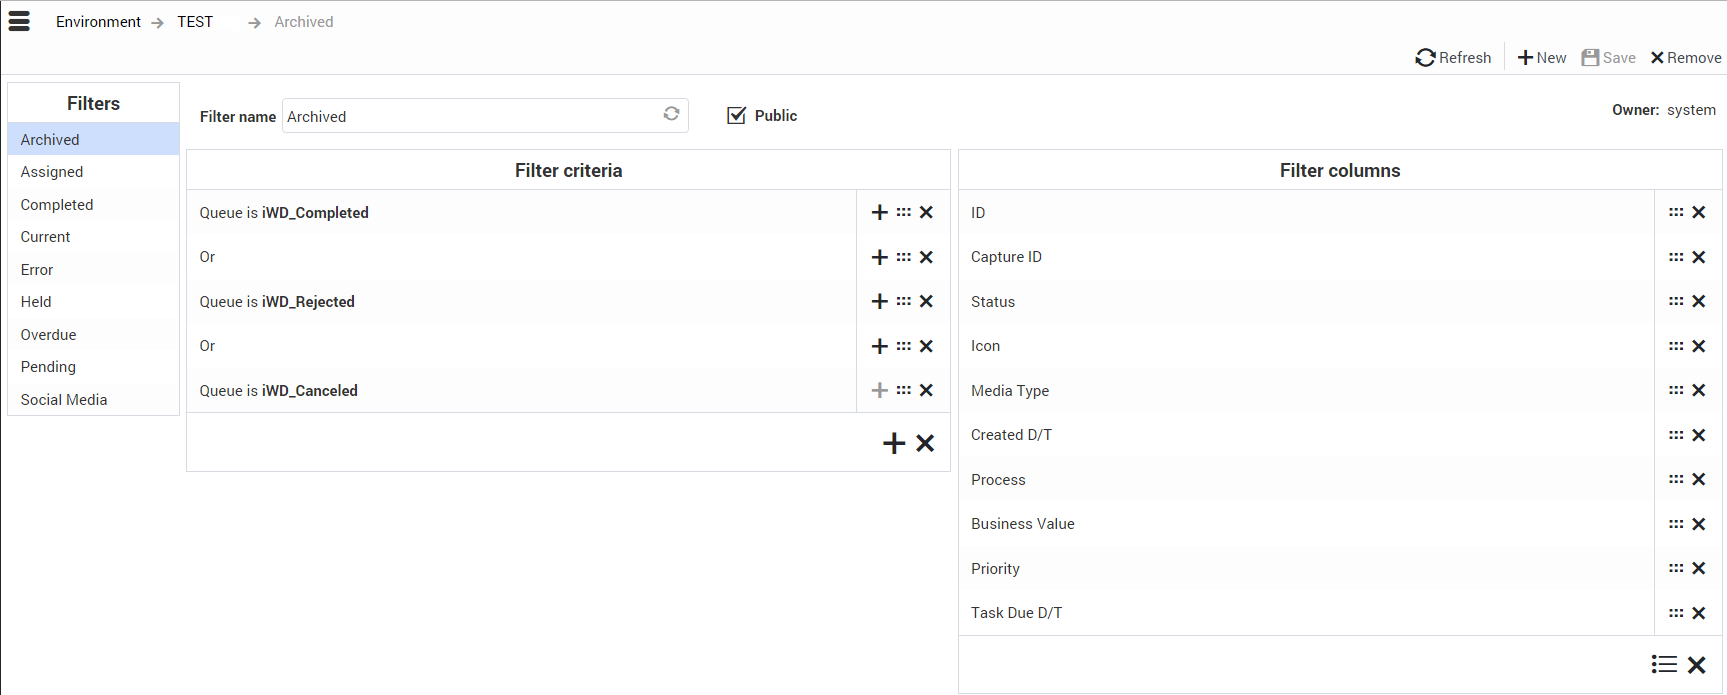Remove the Queue is iWD_Rejected criterion
This screenshot has height=695, width=1727.
tap(926, 301)
